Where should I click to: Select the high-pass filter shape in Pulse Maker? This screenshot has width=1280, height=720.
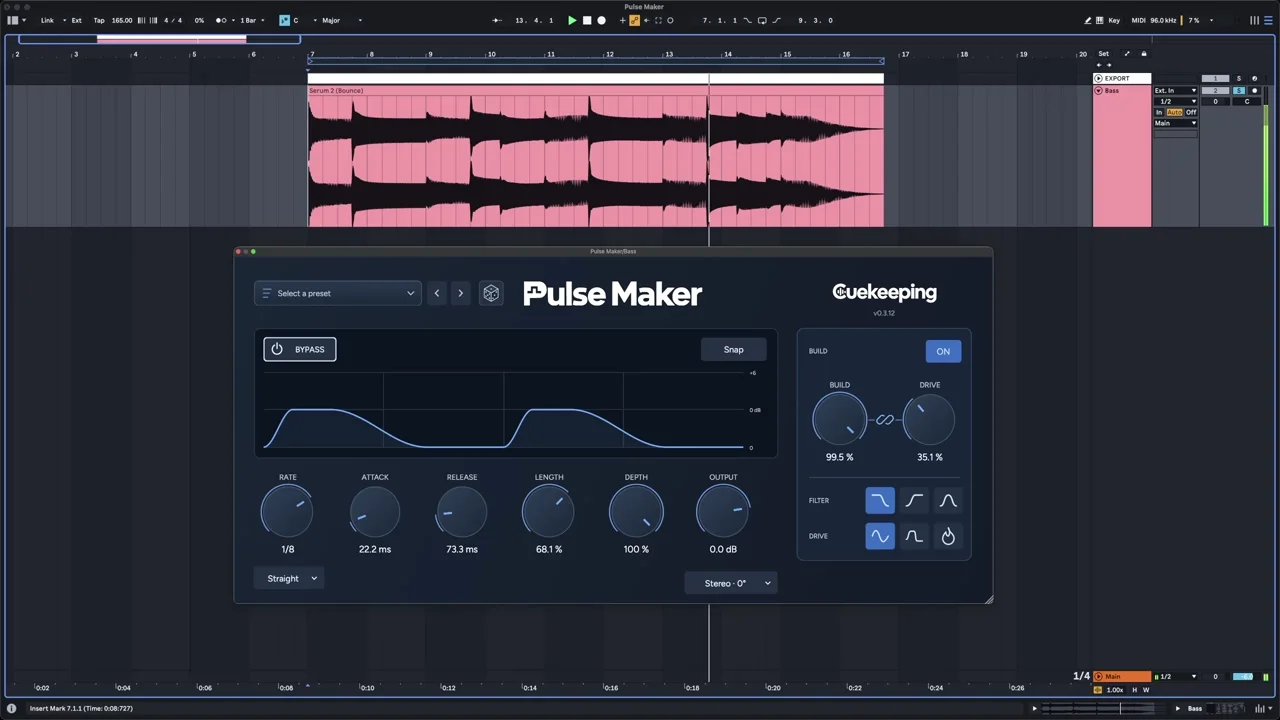[x=914, y=500]
